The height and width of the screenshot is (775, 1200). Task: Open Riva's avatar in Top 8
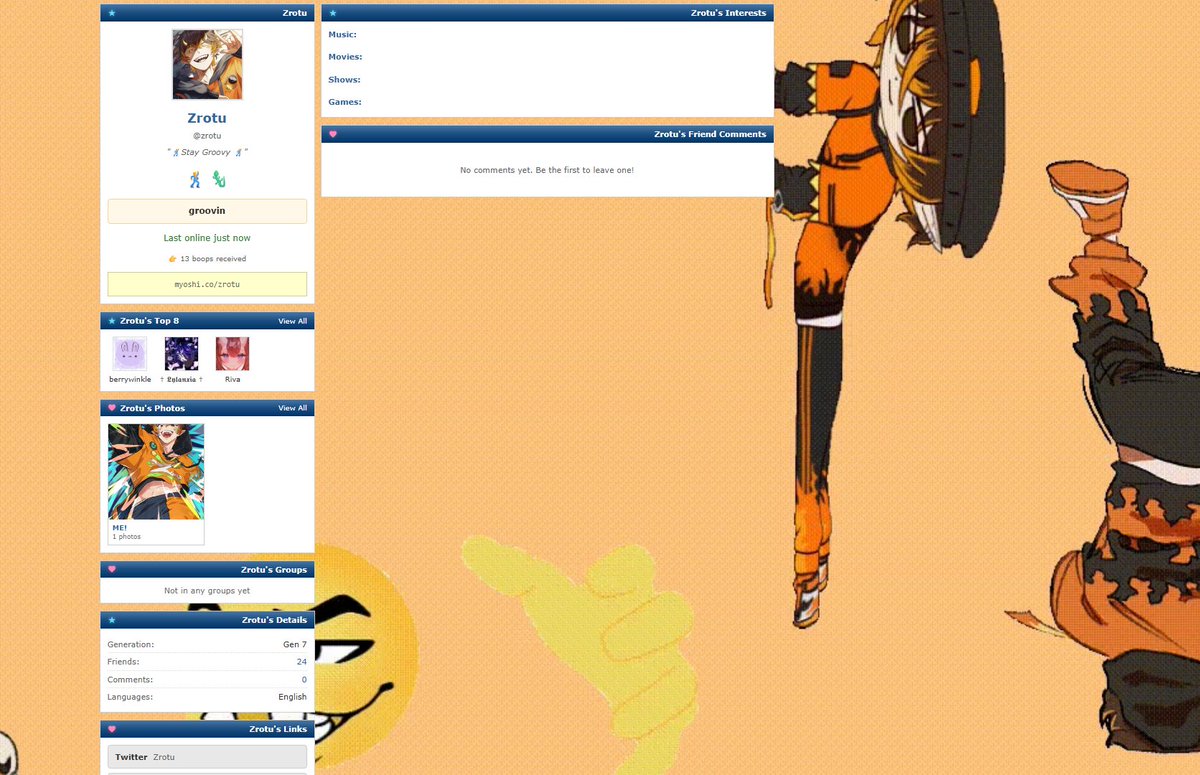click(x=232, y=354)
